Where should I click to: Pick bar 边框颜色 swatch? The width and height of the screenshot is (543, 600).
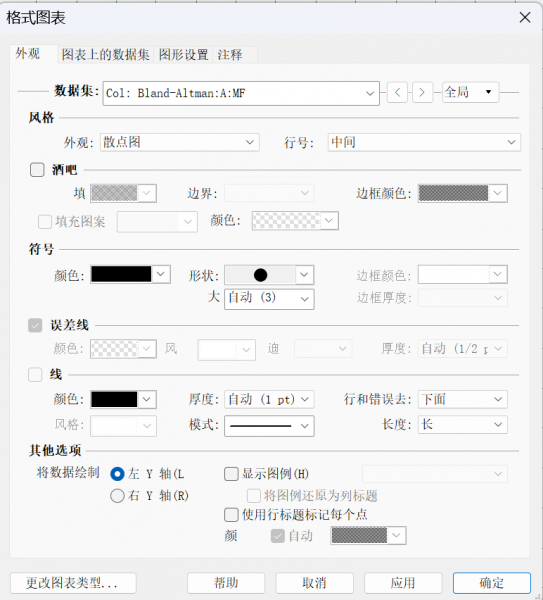[463, 193]
